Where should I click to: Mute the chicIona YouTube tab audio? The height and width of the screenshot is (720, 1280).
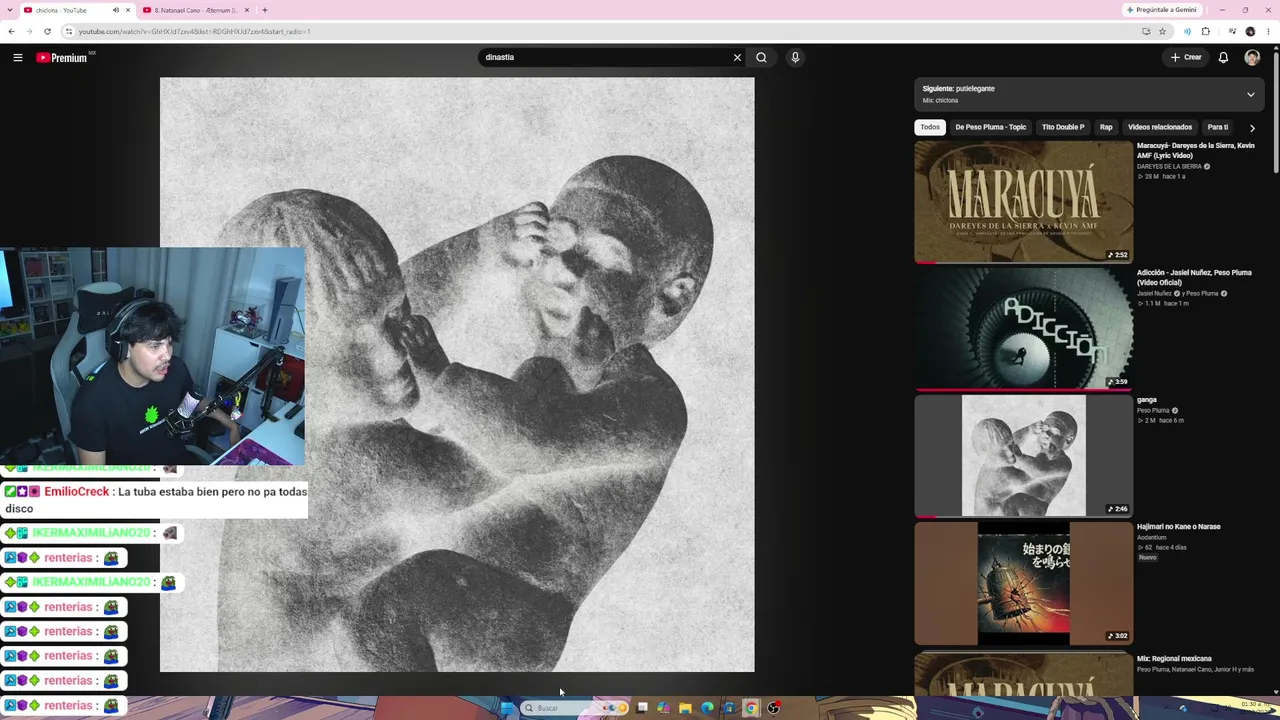[x=115, y=10]
